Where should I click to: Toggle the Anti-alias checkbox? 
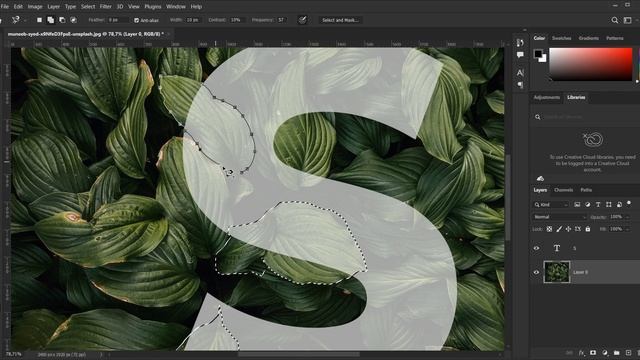pos(136,20)
